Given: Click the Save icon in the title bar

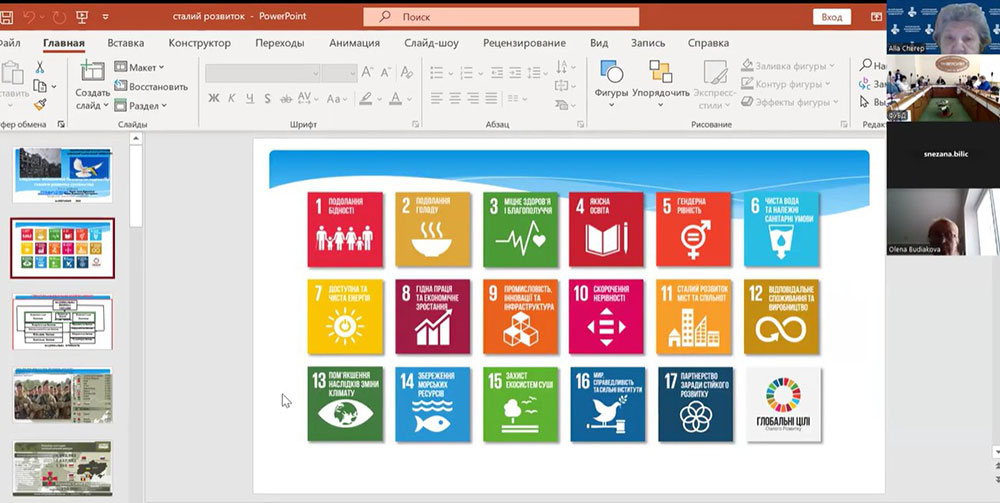Looking at the screenshot, I should coord(5,17).
